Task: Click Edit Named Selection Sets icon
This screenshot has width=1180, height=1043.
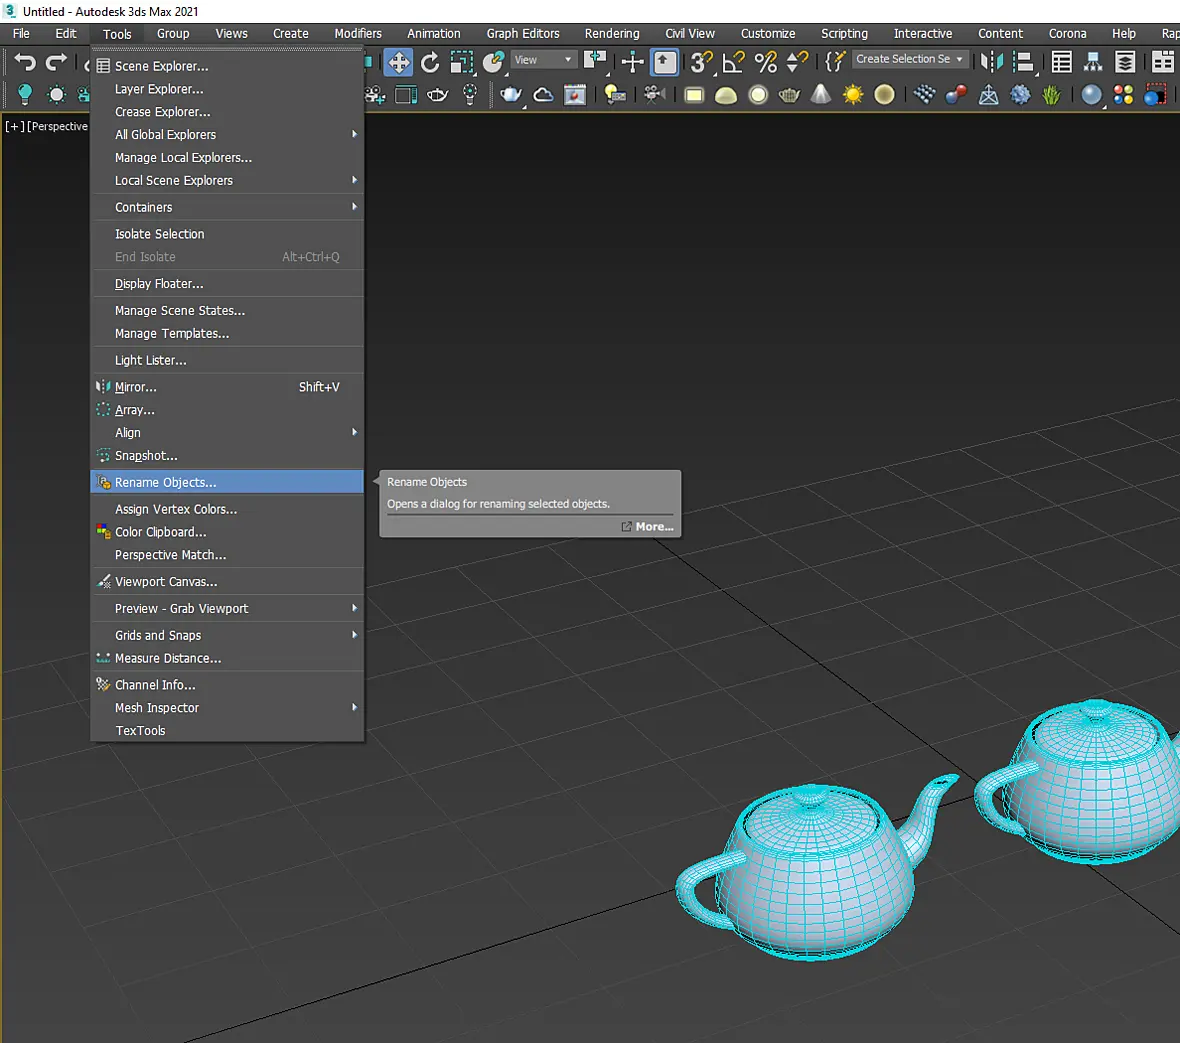Action: click(x=835, y=62)
